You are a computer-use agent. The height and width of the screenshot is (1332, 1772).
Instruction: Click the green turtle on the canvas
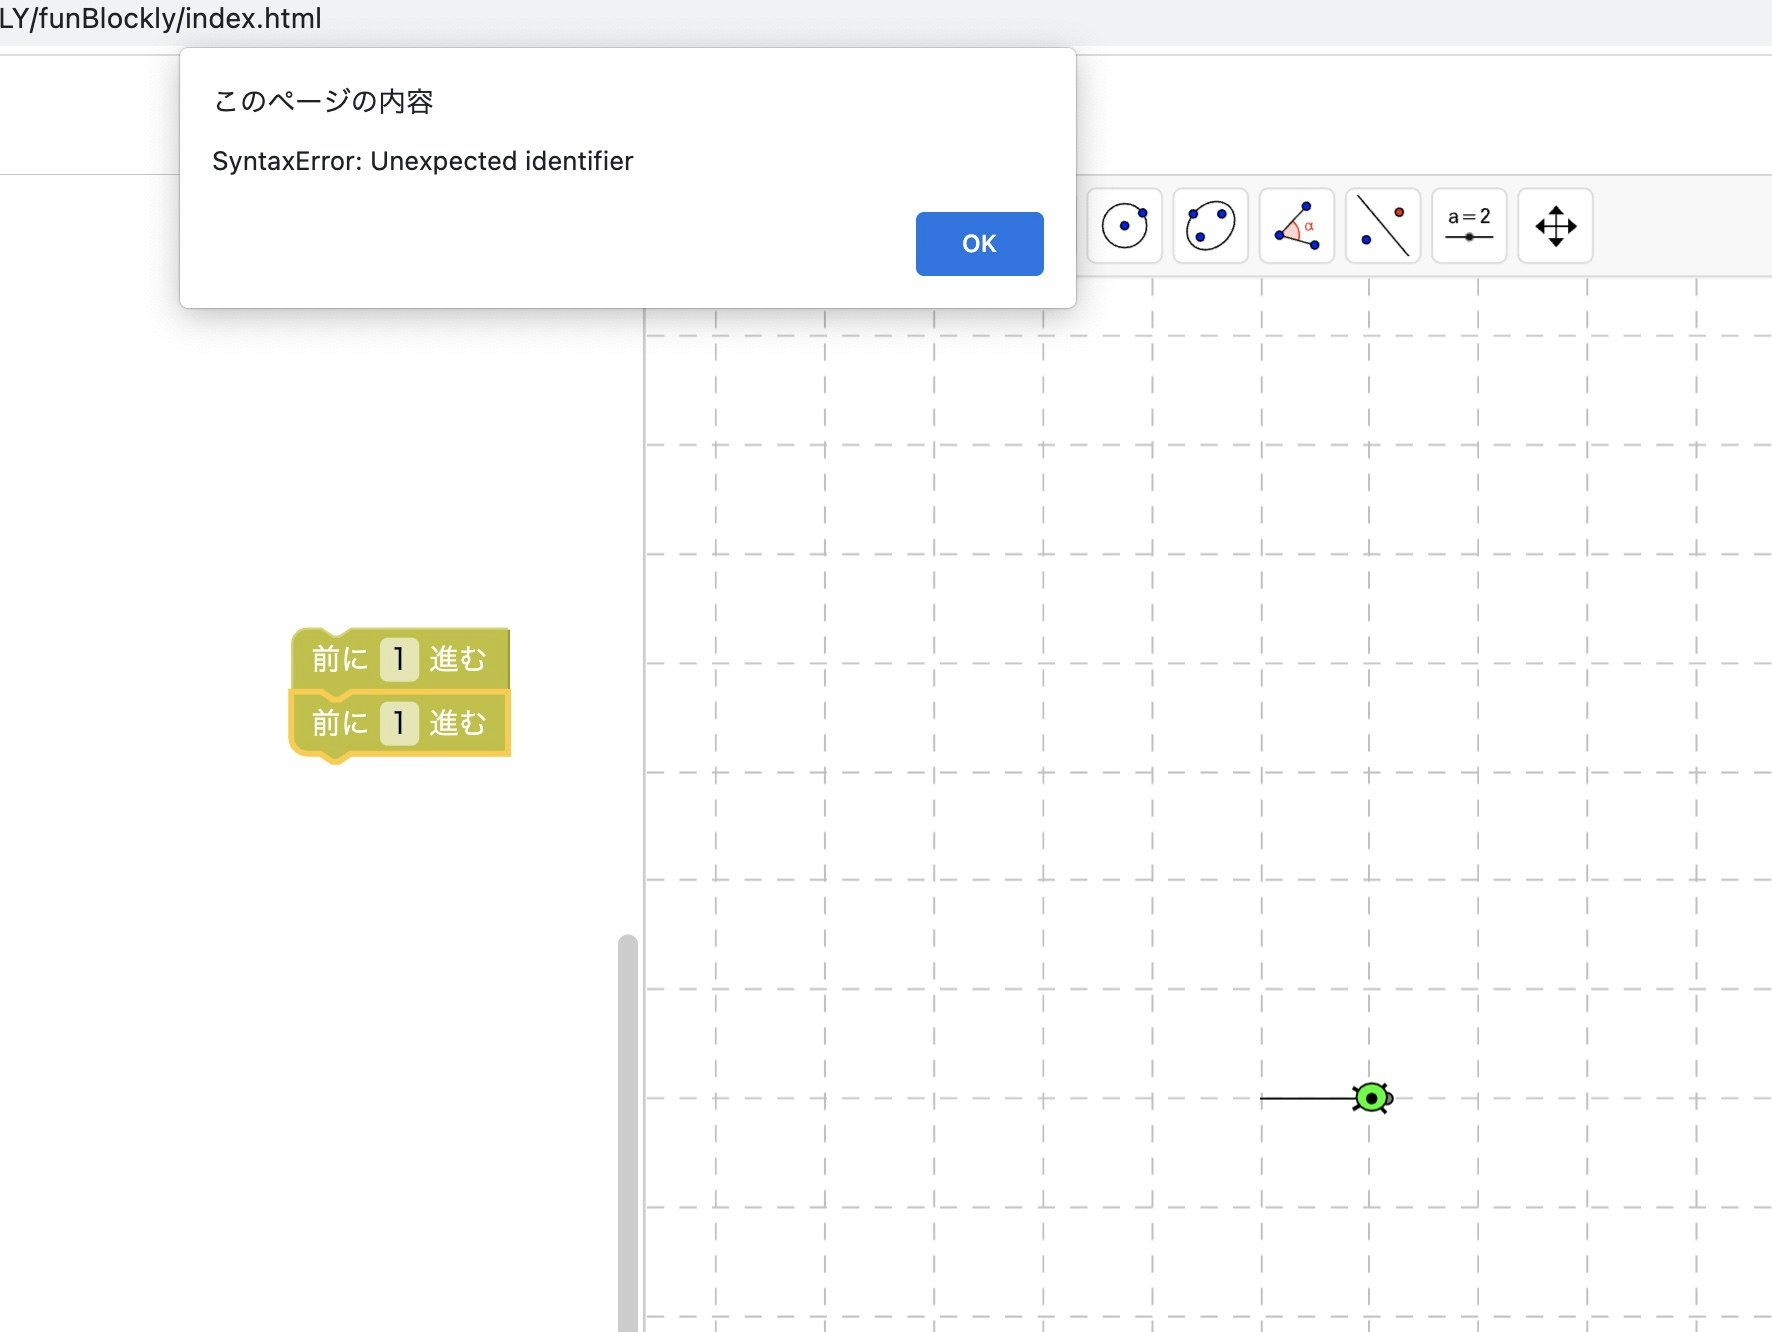click(x=1372, y=1098)
